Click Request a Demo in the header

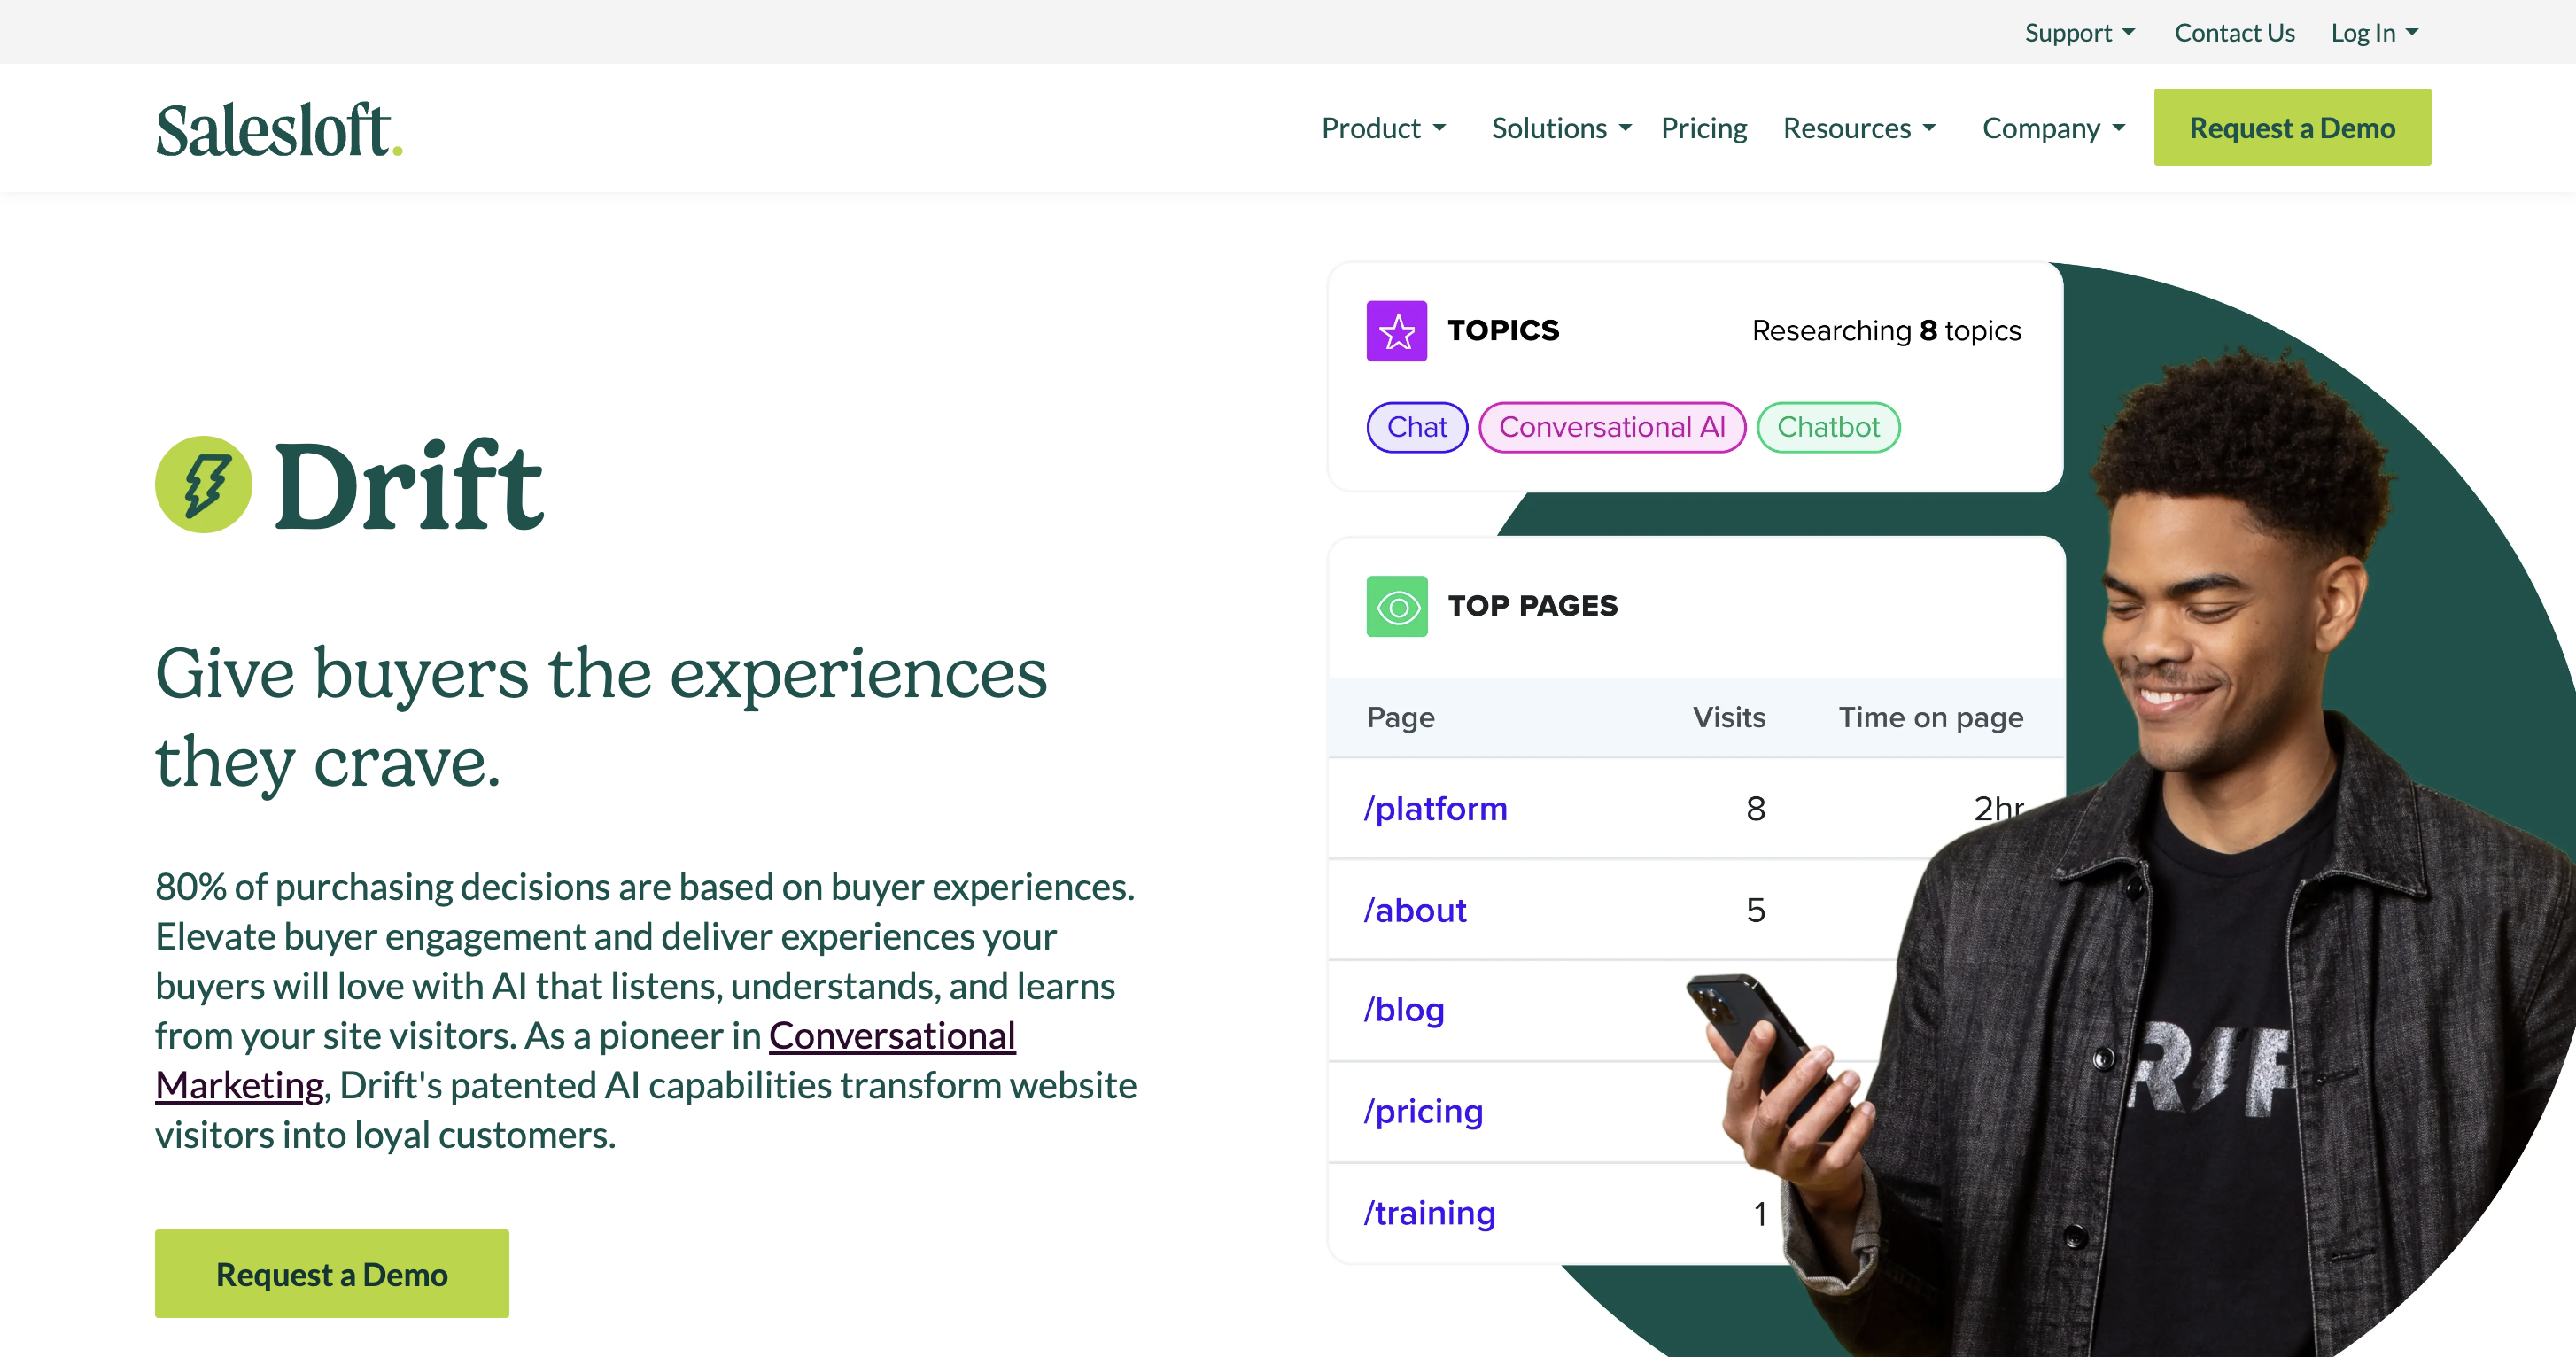(2292, 127)
